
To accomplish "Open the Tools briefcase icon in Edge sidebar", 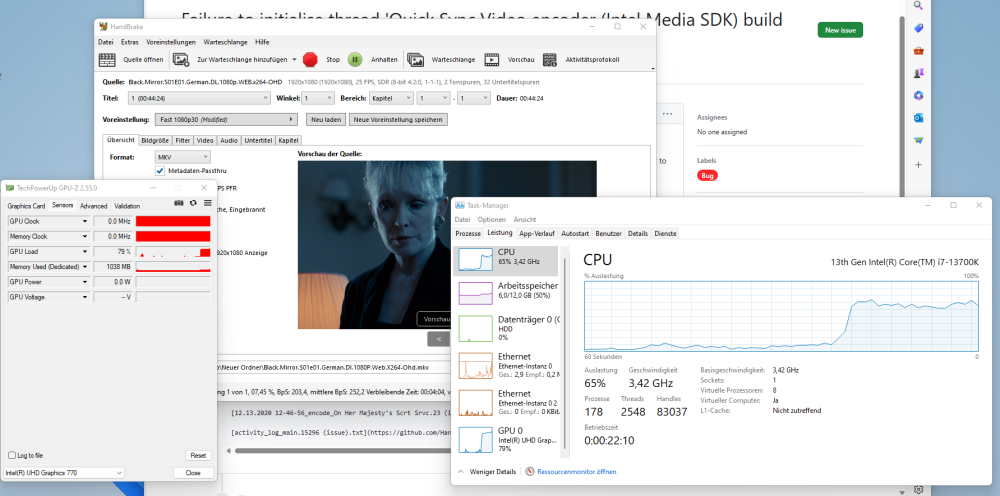I will click(x=918, y=51).
